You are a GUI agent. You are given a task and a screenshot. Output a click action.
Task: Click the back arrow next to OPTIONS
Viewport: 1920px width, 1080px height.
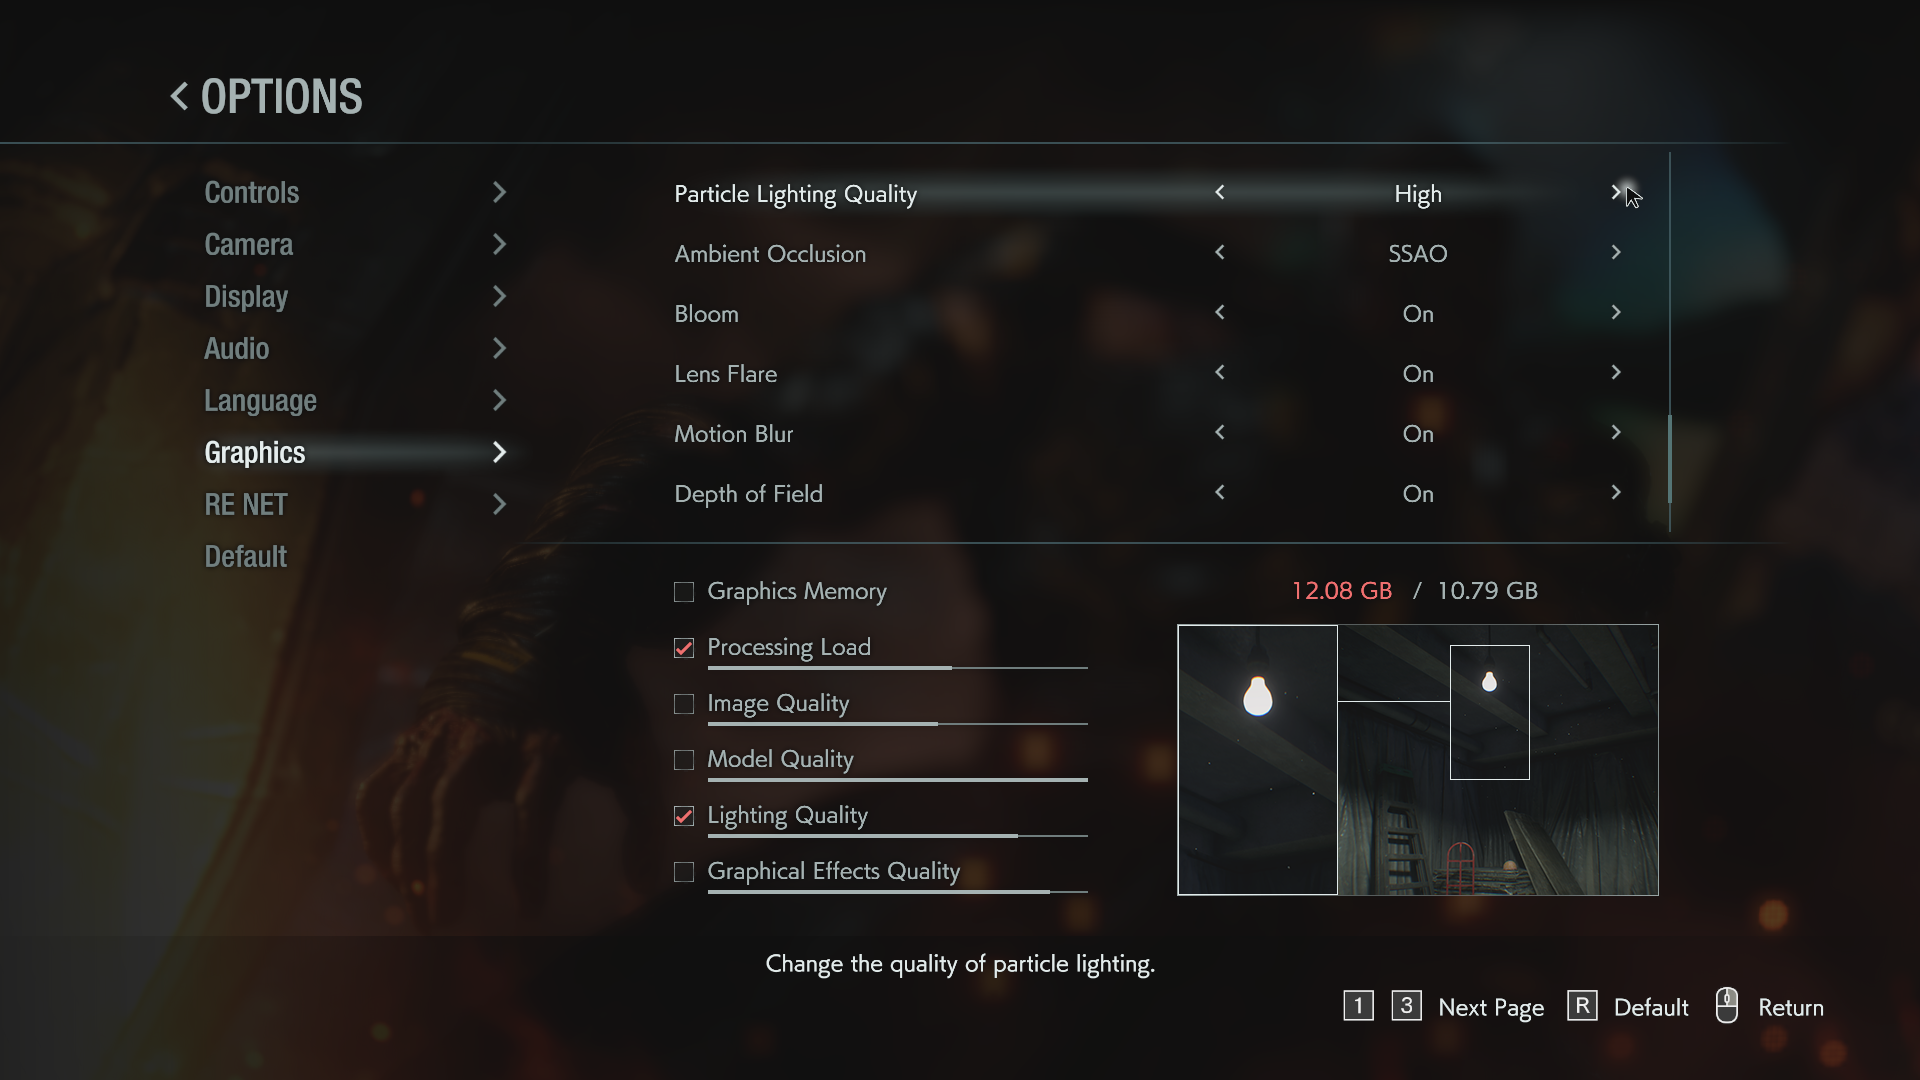179,96
